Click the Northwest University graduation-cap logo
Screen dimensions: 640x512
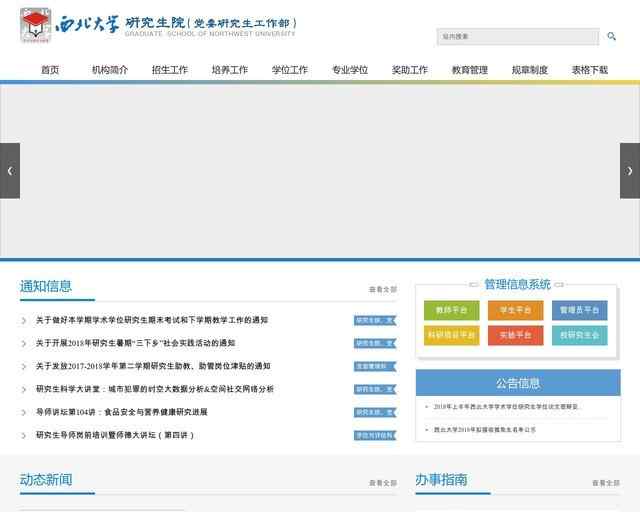[36, 25]
